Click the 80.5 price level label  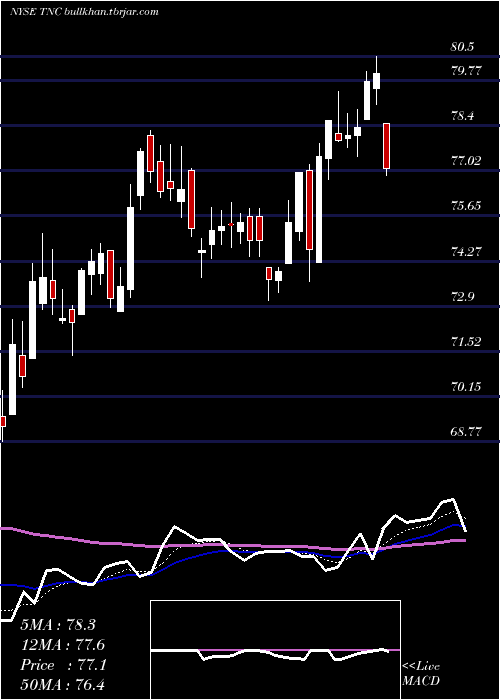pyautogui.click(x=464, y=46)
